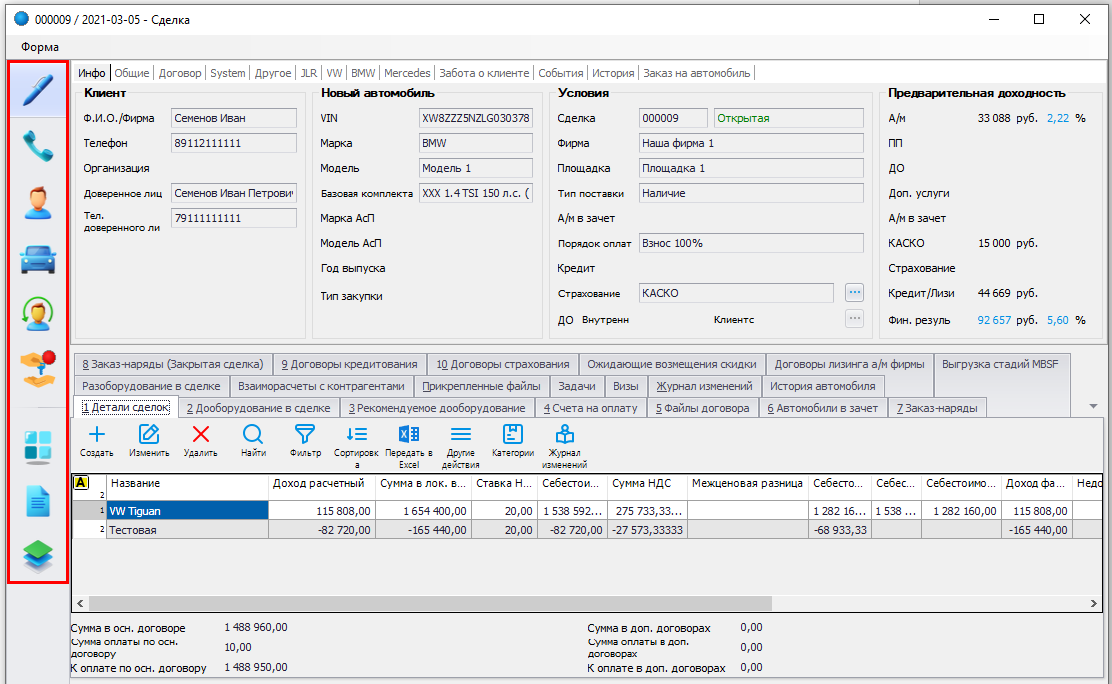Expand the tab overflow arrow at right
The image size is (1112, 684).
coord(1092,406)
